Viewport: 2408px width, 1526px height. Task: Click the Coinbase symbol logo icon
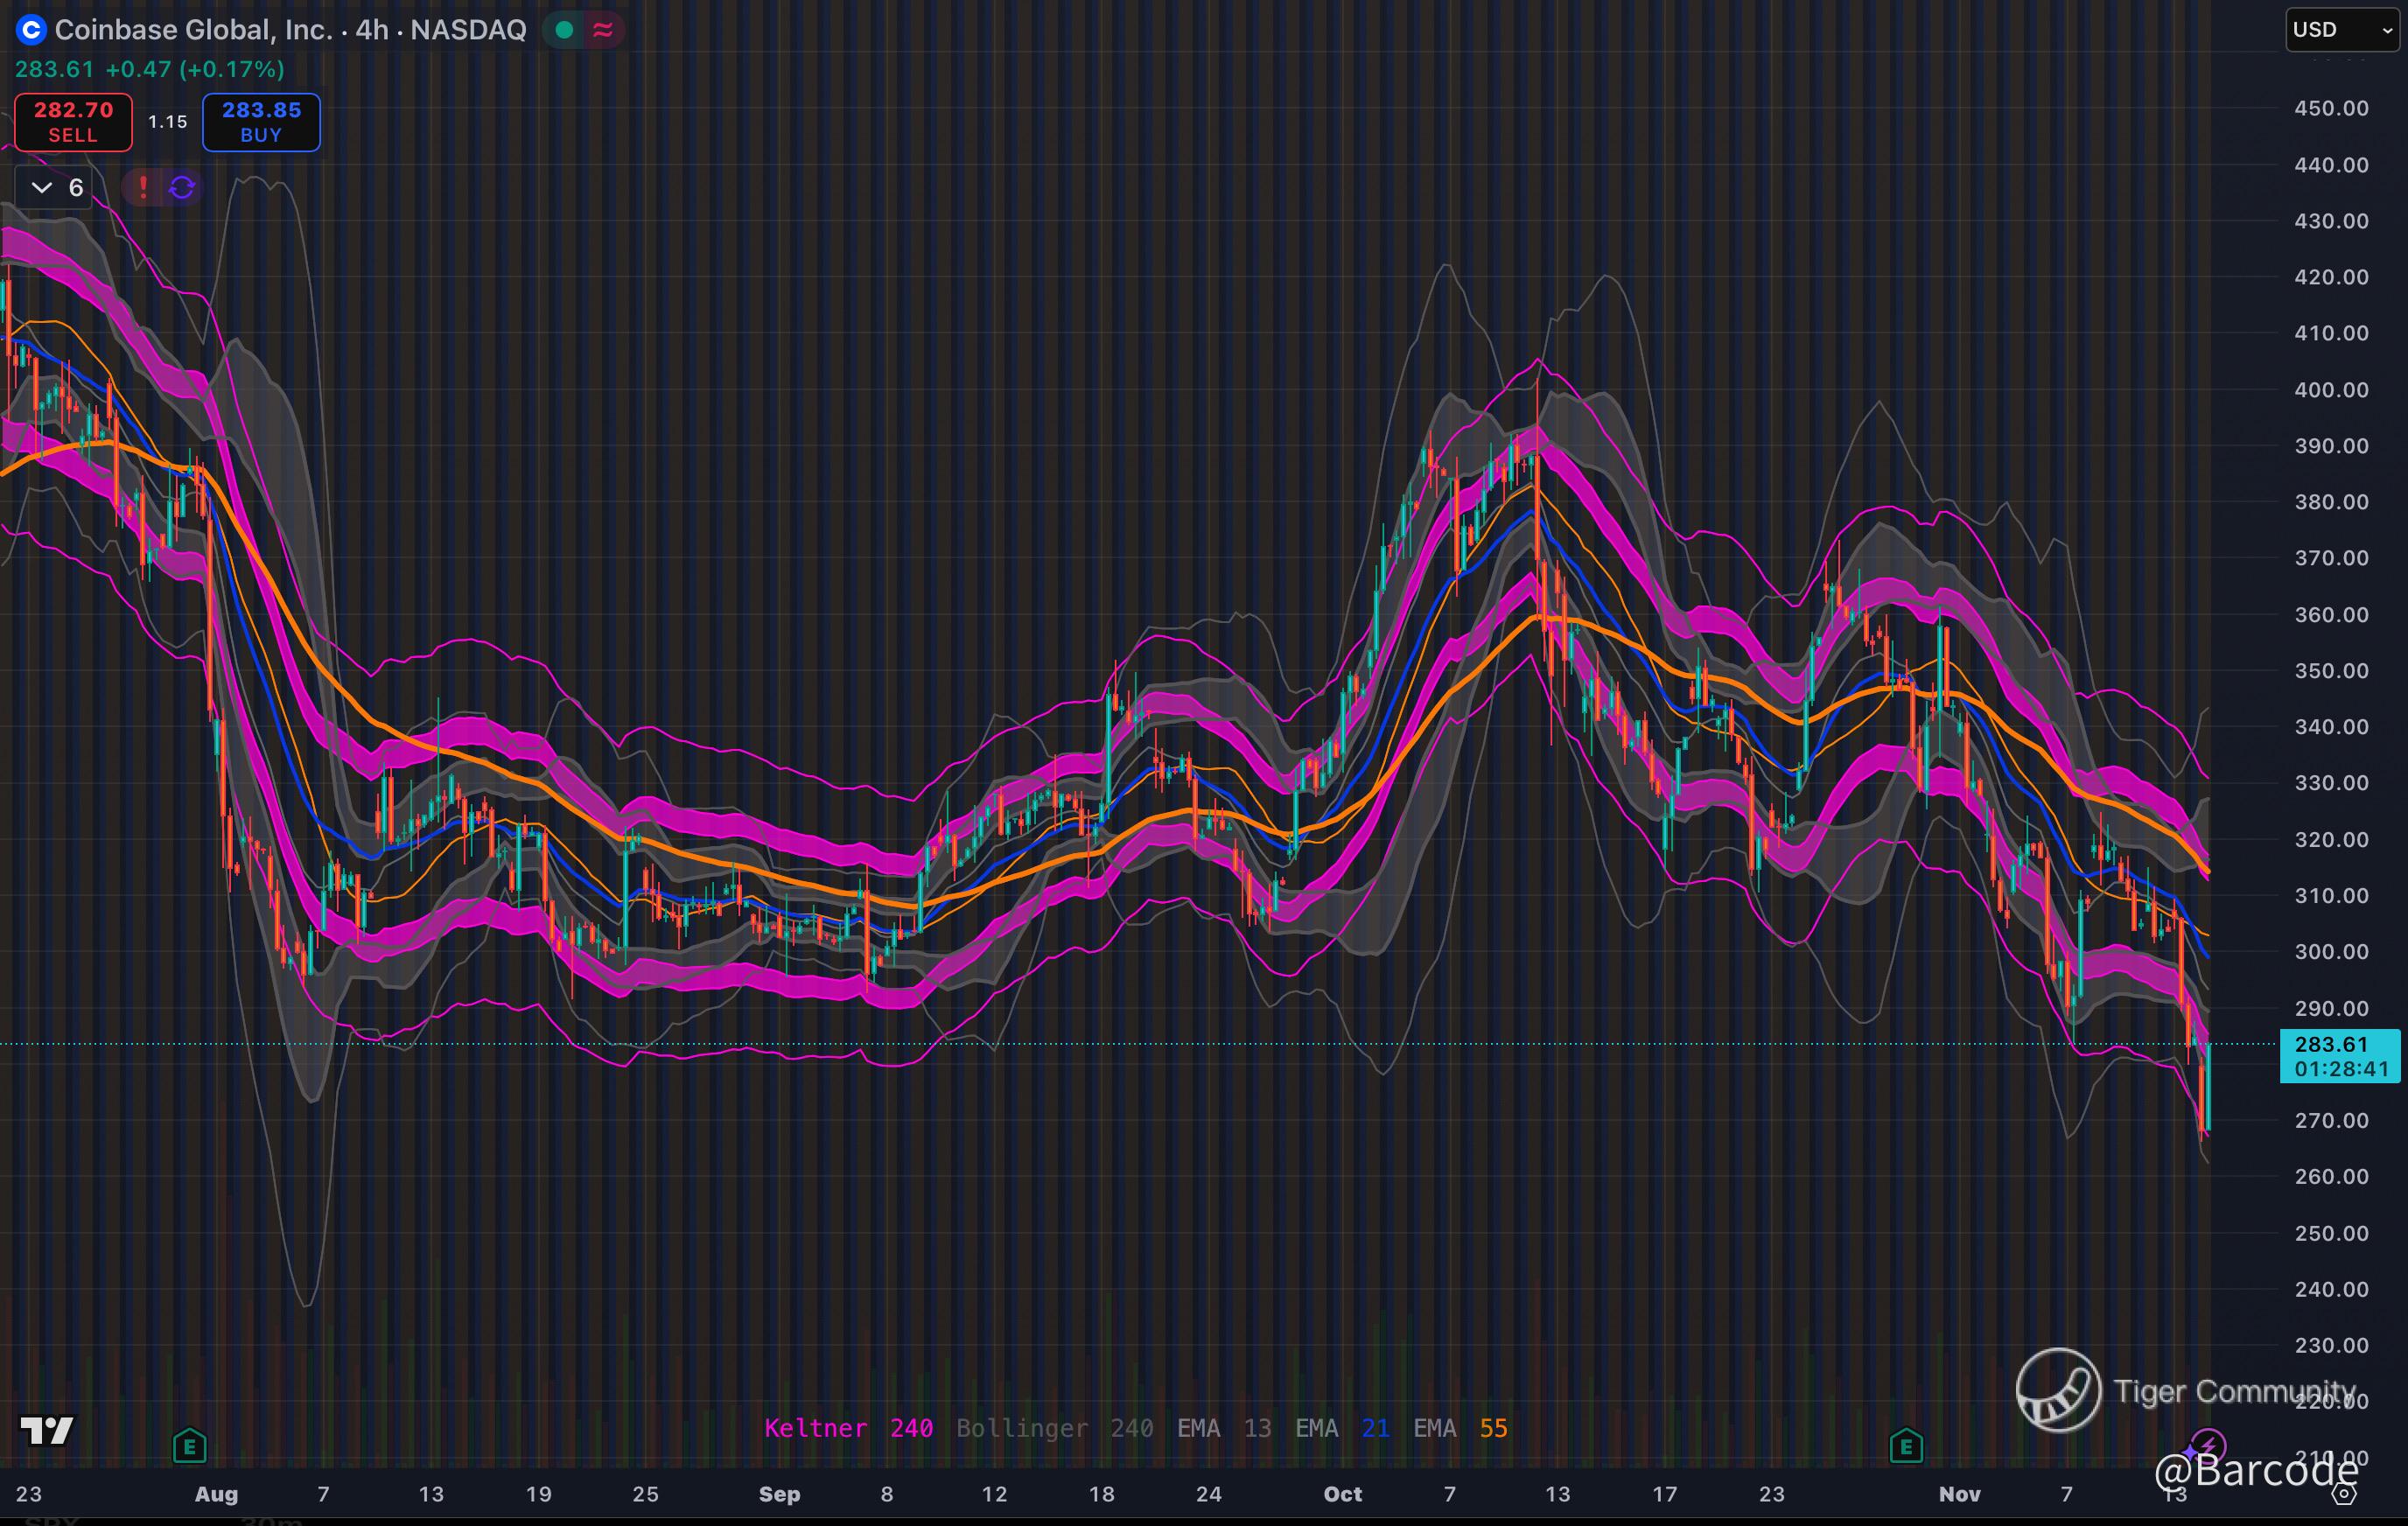coord(31,30)
